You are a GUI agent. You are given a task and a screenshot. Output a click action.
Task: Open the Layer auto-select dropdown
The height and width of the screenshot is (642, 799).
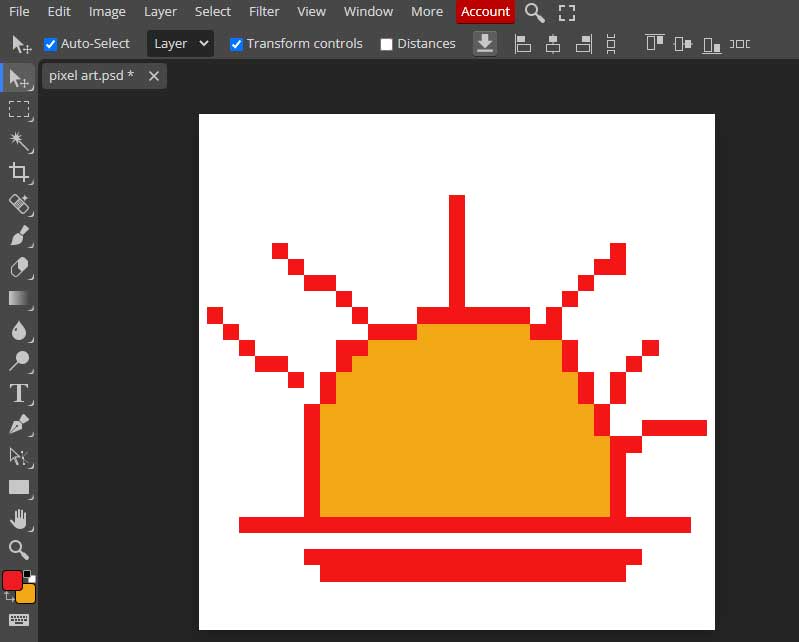click(x=181, y=44)
